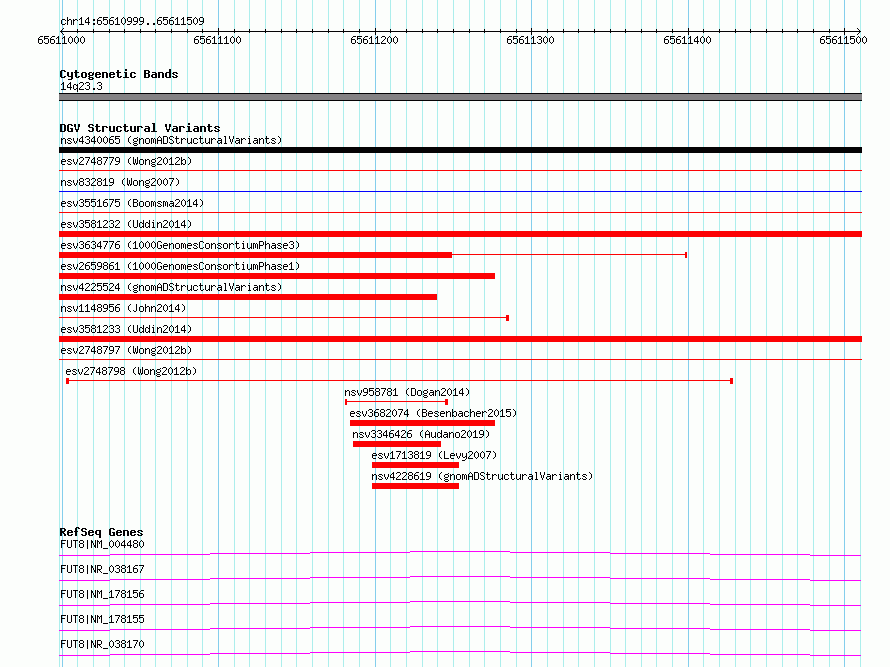Click the chr14:65610999..65611509 location text
This screenshot has width=890, height=667.
point(132,21)
